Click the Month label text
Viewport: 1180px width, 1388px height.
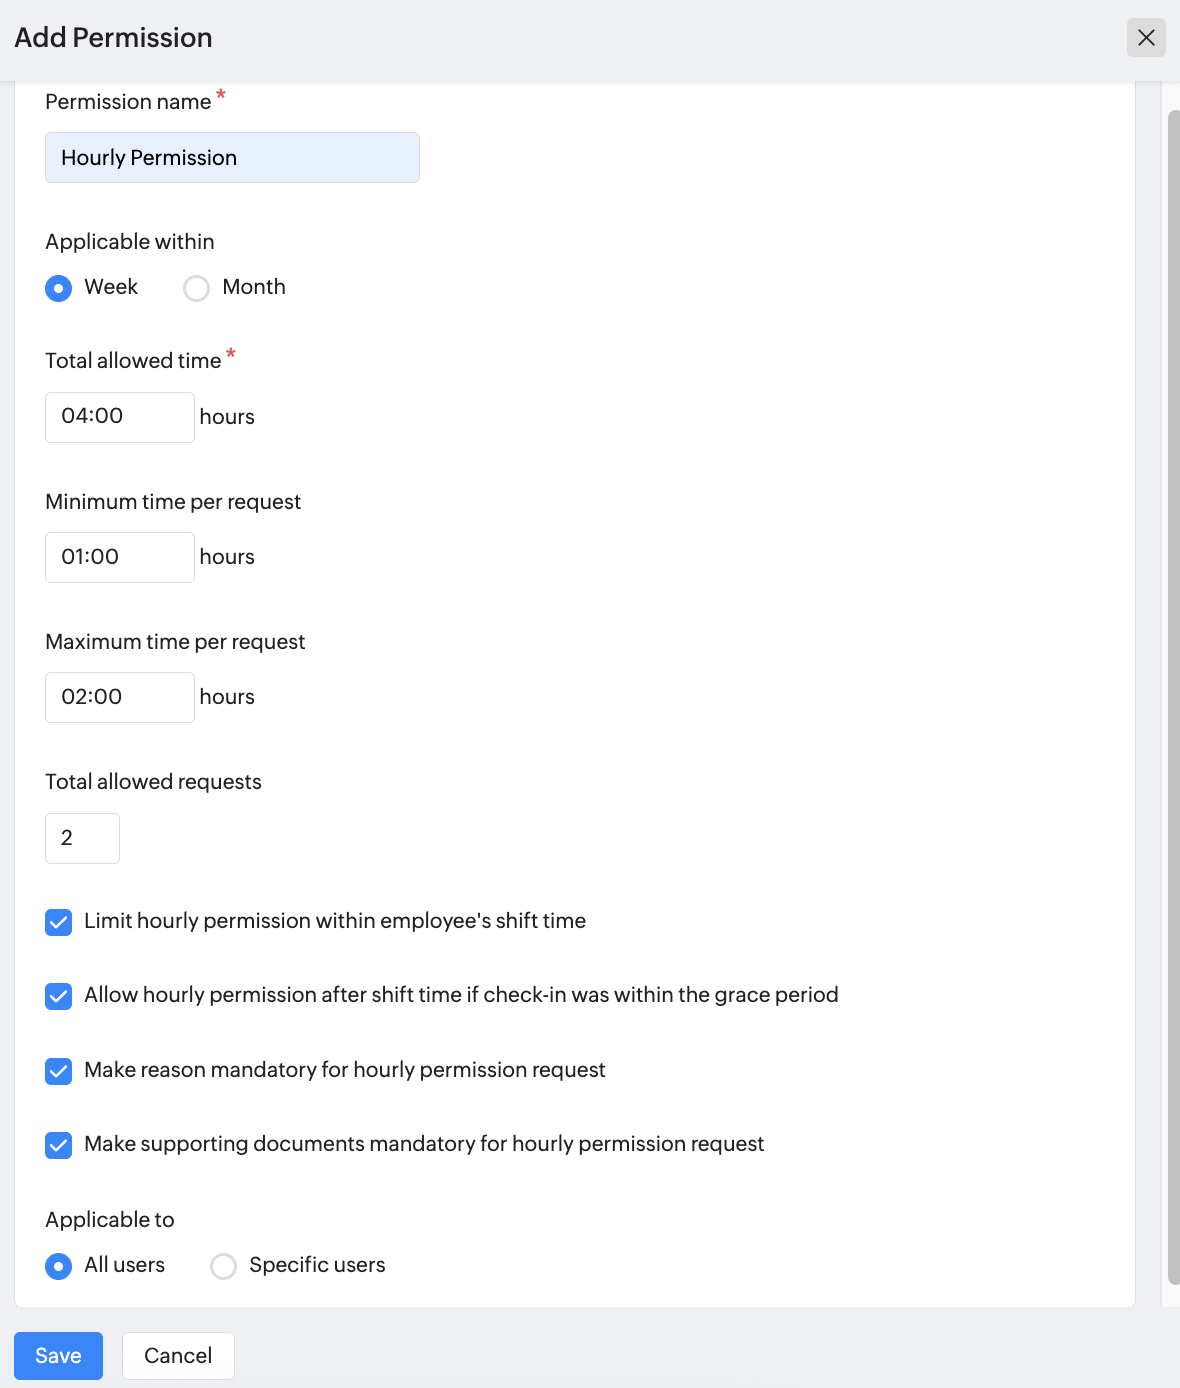[x=254, y=287]
